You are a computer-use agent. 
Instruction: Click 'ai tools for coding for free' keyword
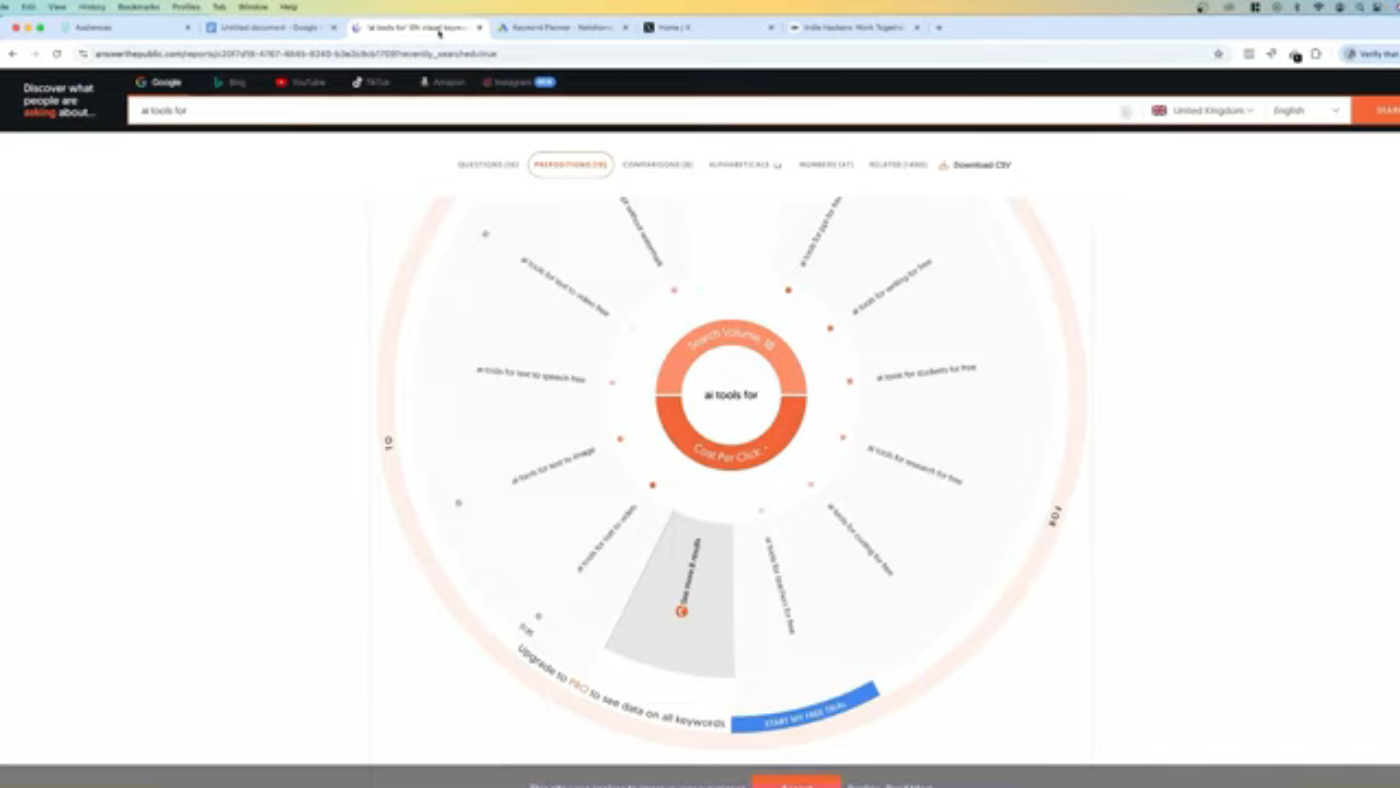(860, 540)
